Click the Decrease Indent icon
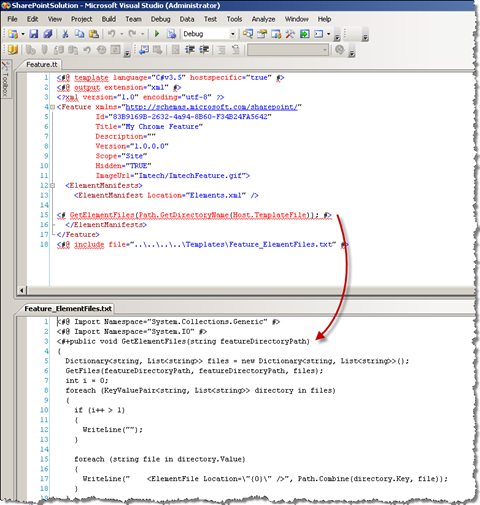 tap(190, 50)
